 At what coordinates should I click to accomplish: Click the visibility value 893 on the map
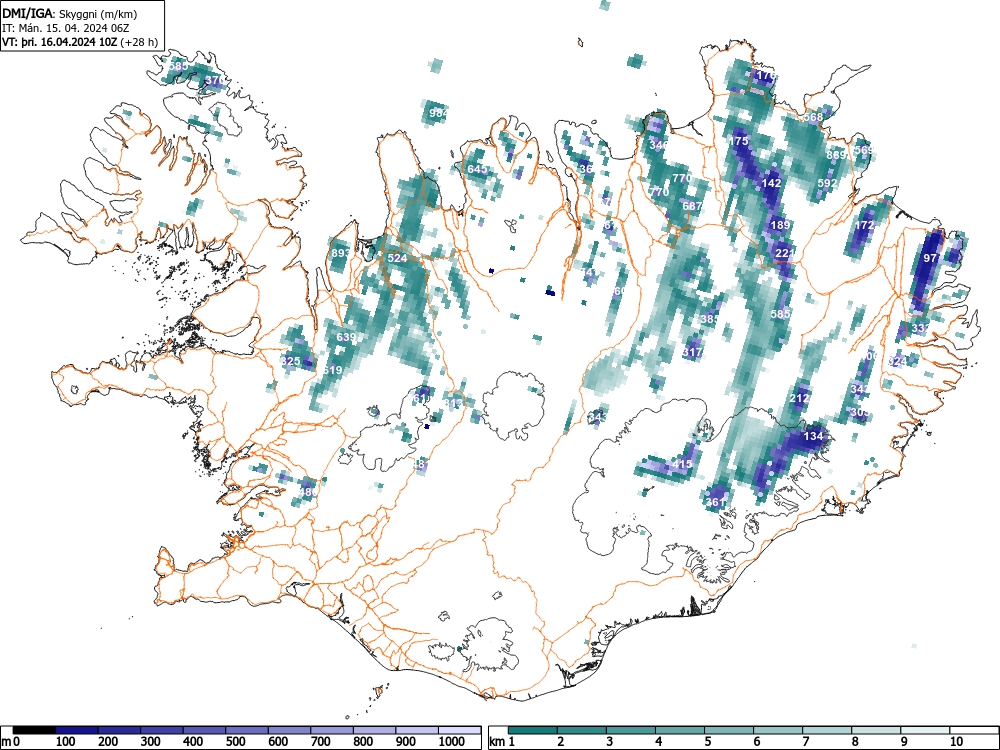click(x=341, y=253)
